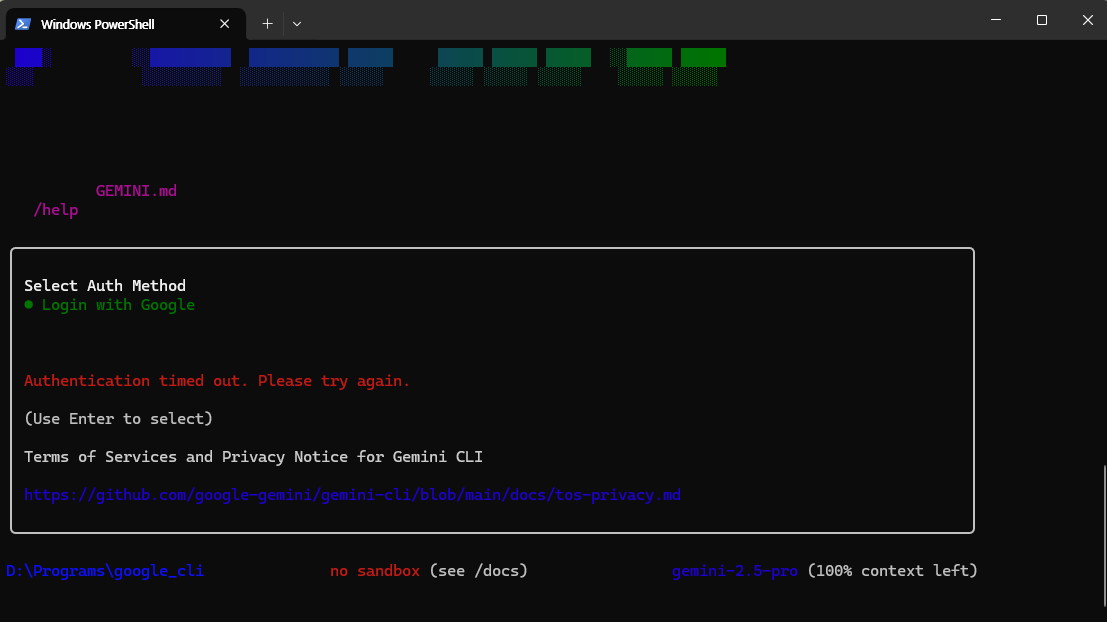Click the GEMINI.md text
This screenshot has width=1107, height=622.
point(136,191)
